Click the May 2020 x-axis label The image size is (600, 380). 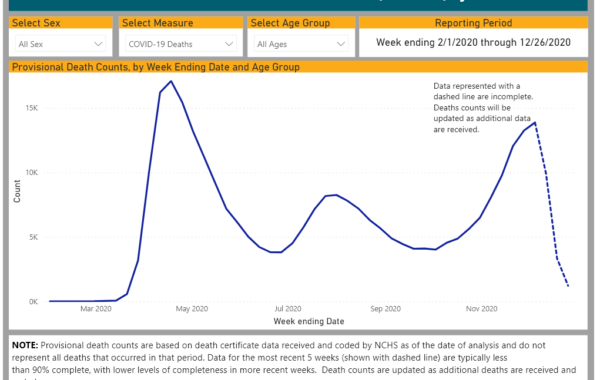click(192, 308)
